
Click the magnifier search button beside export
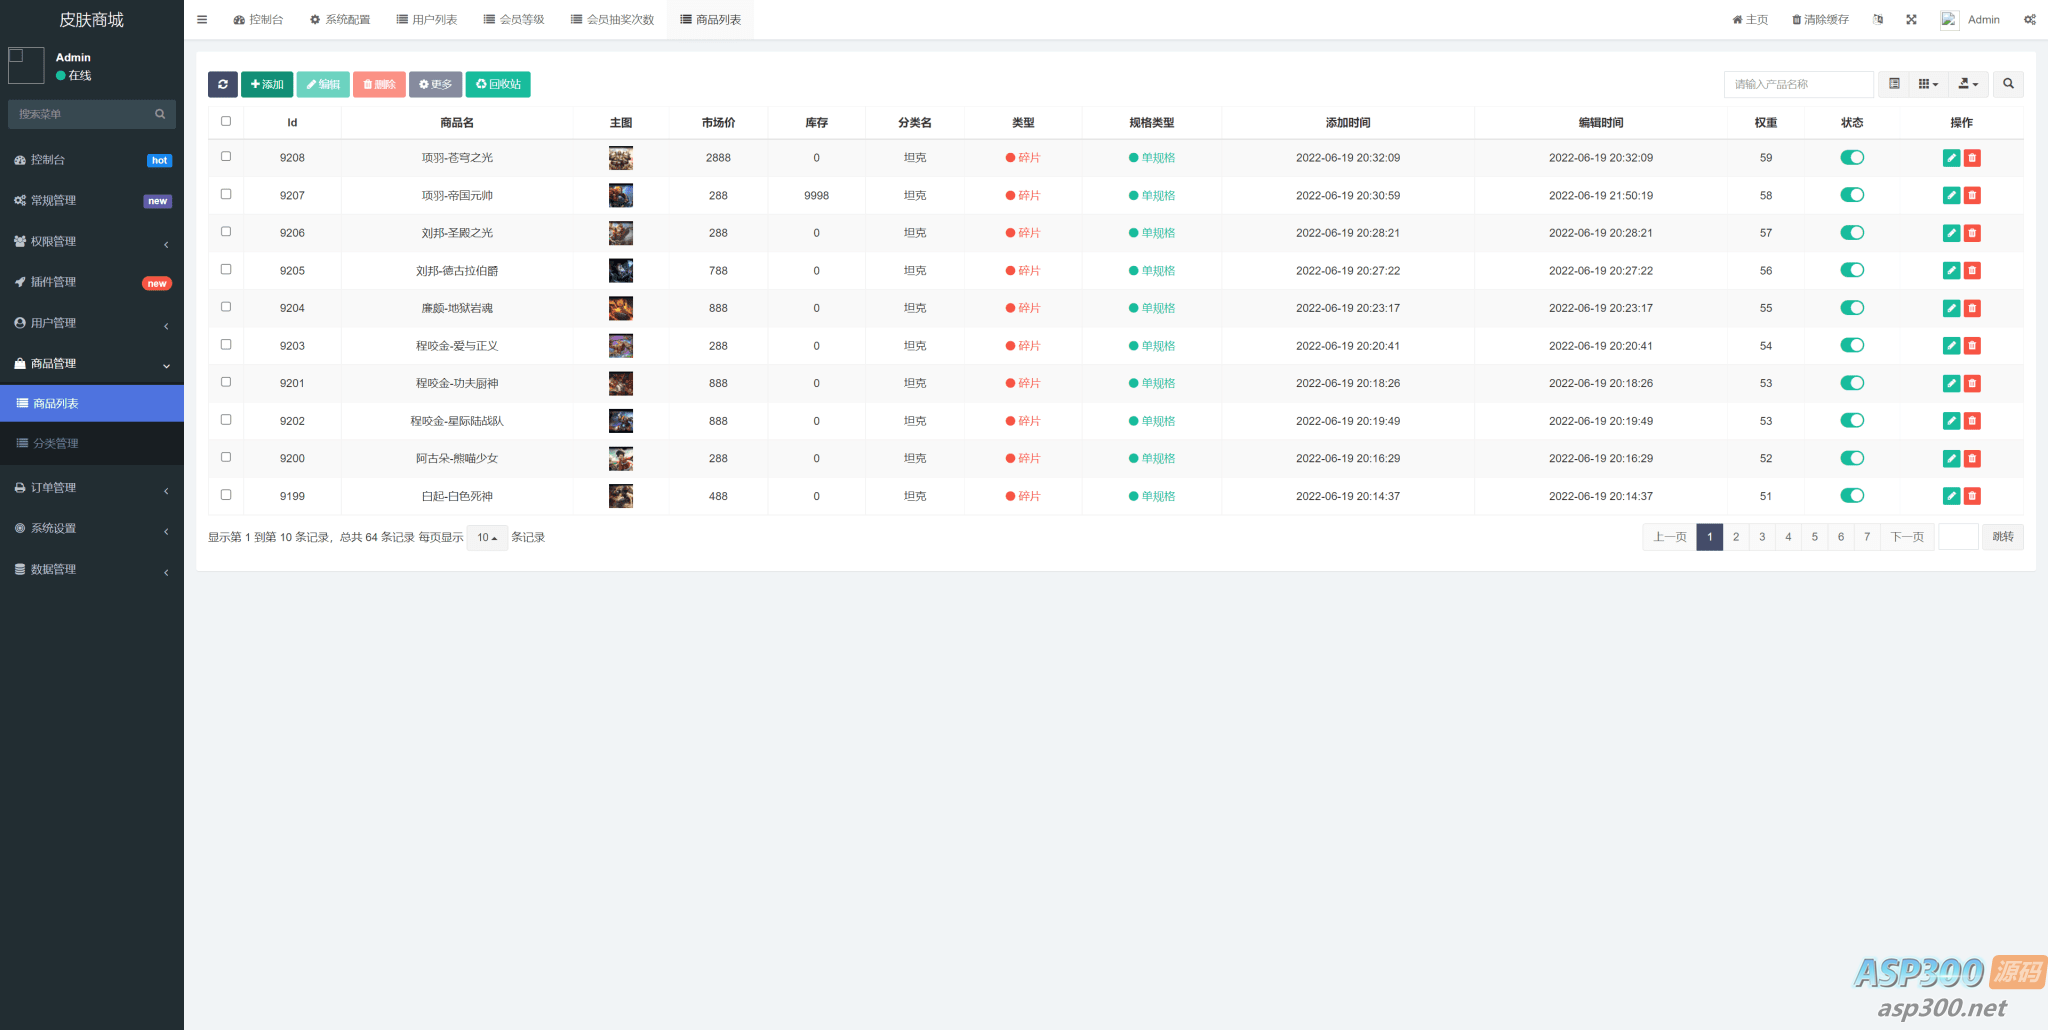[x=2008, y=85]
